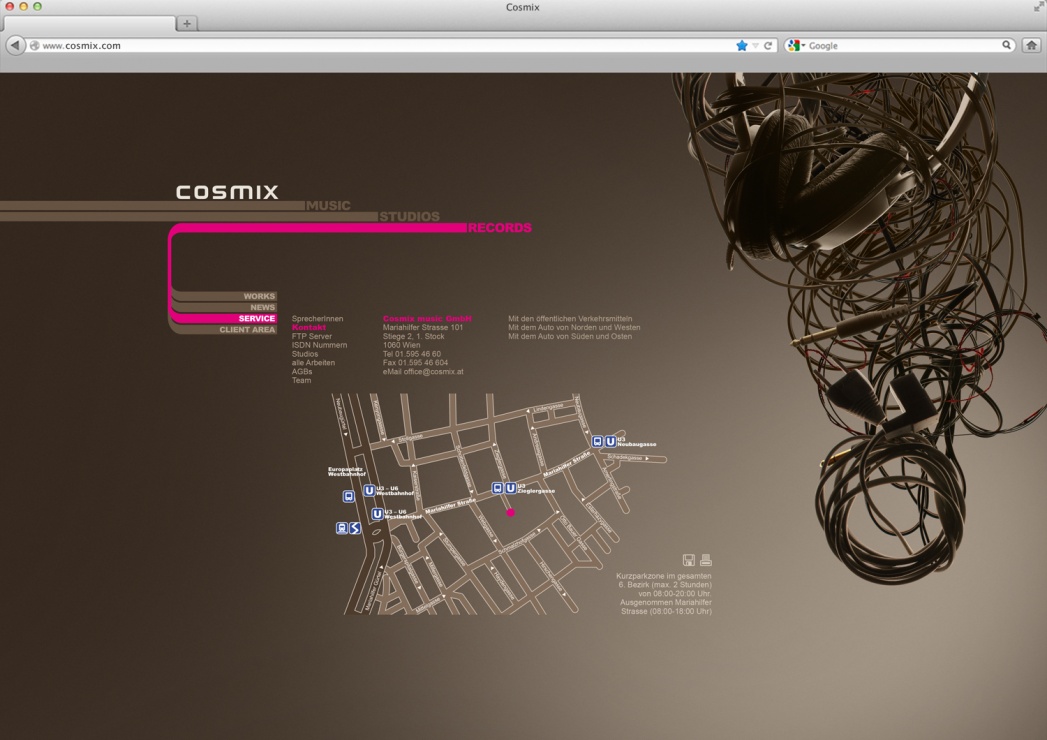
Task: Click the 'Mariahilfer Strasse 101' address text
Action: 423,327
